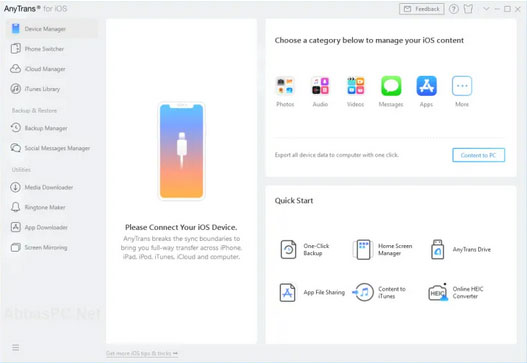
Task: Transfer Content to iTunes
Action: coord(379,292)
